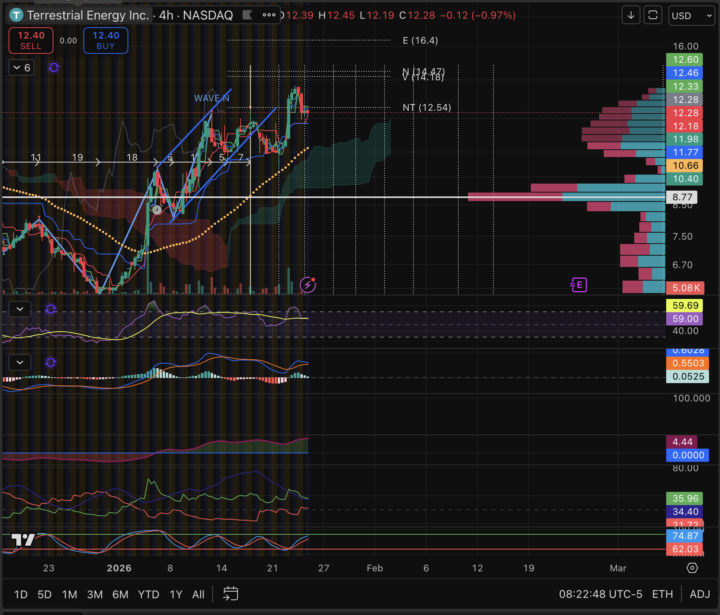Image resolution: width=720 pixels, height=615 pixels.
Task: Click the download arrow icon at top right
Action: coord(631,15)
